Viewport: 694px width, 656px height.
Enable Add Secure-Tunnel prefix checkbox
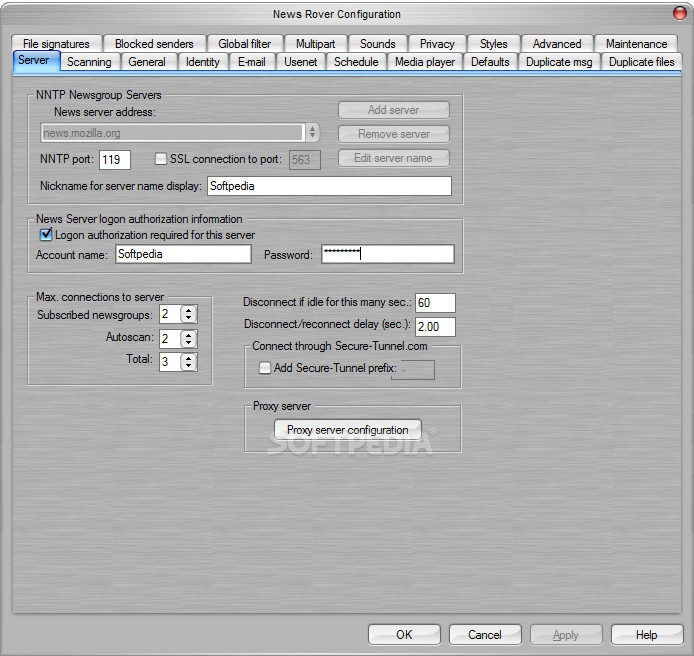(265, 368)
